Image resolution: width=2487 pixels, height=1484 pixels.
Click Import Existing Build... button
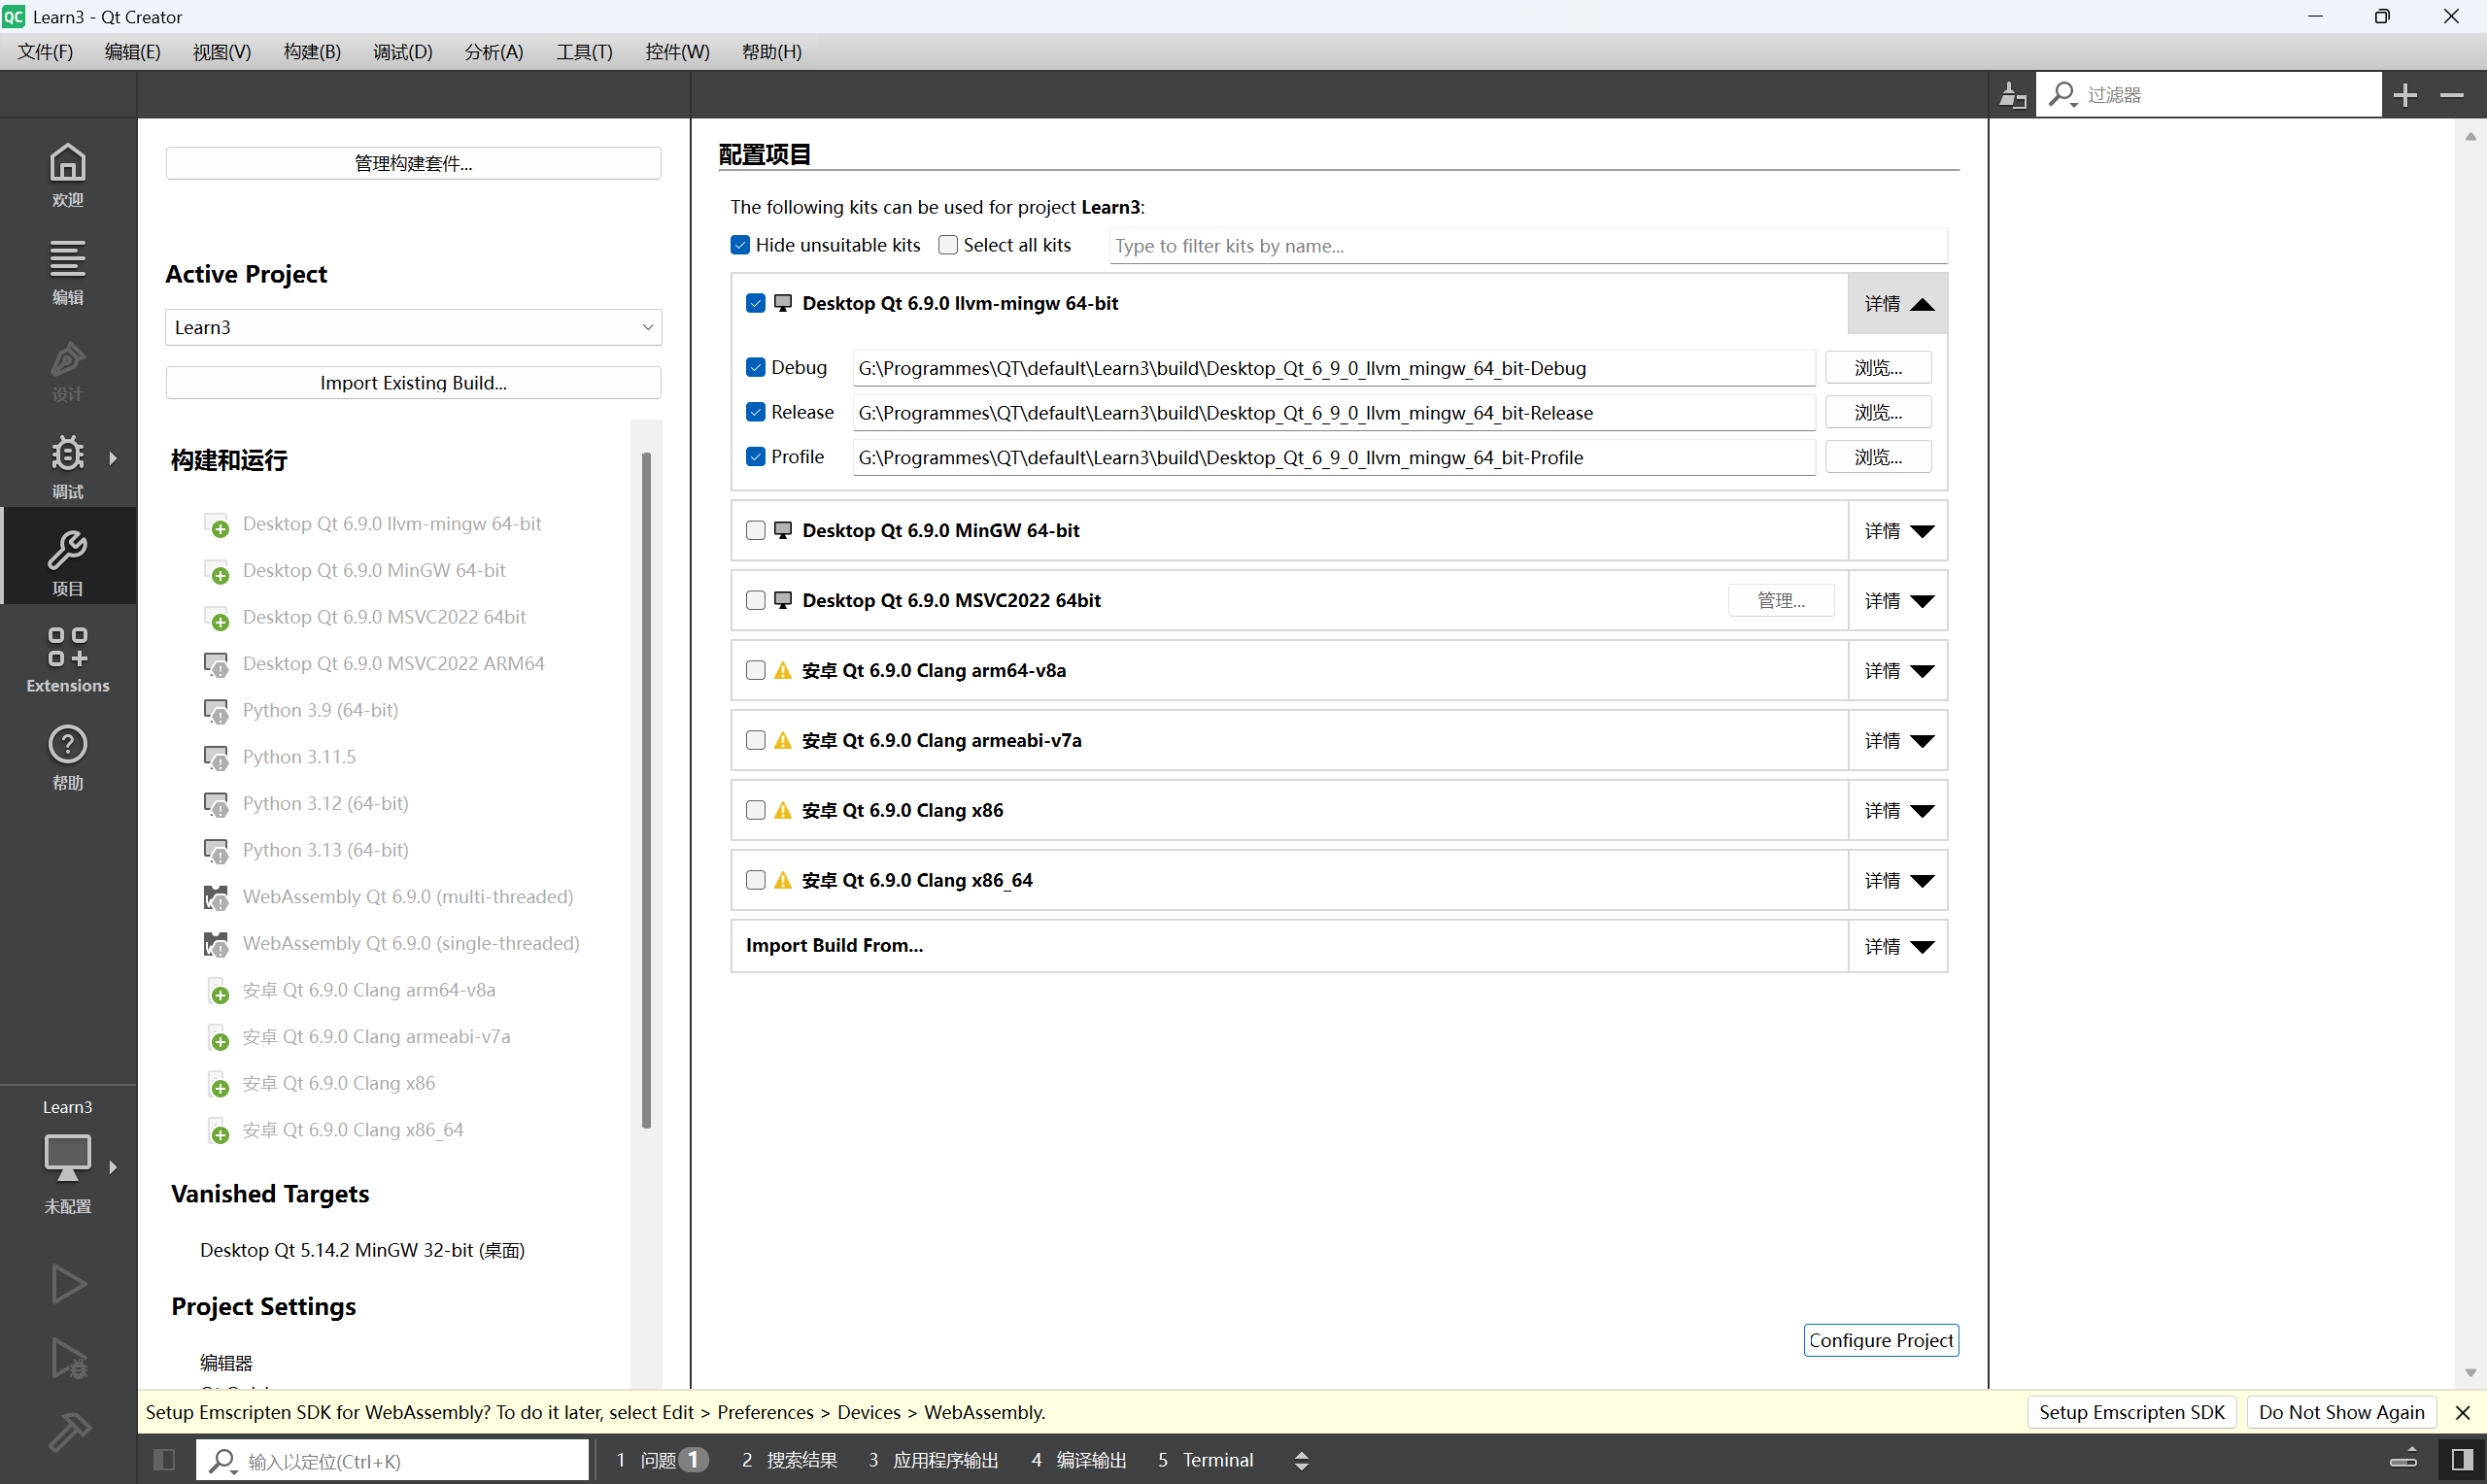tap(413, 383)
